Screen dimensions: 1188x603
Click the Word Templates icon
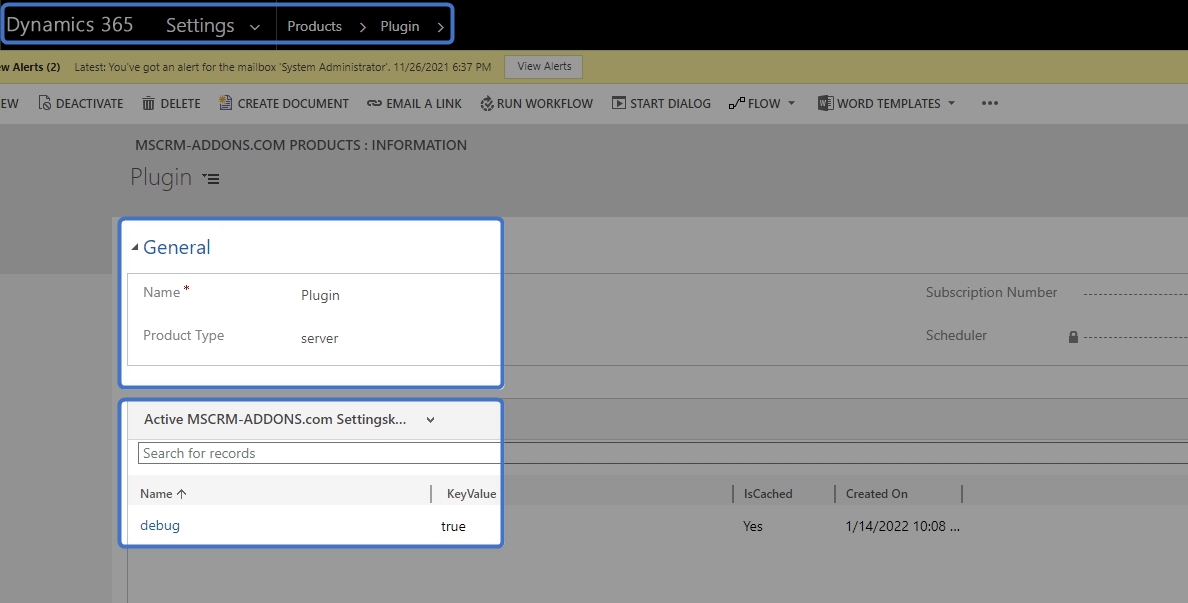point(825,103)
